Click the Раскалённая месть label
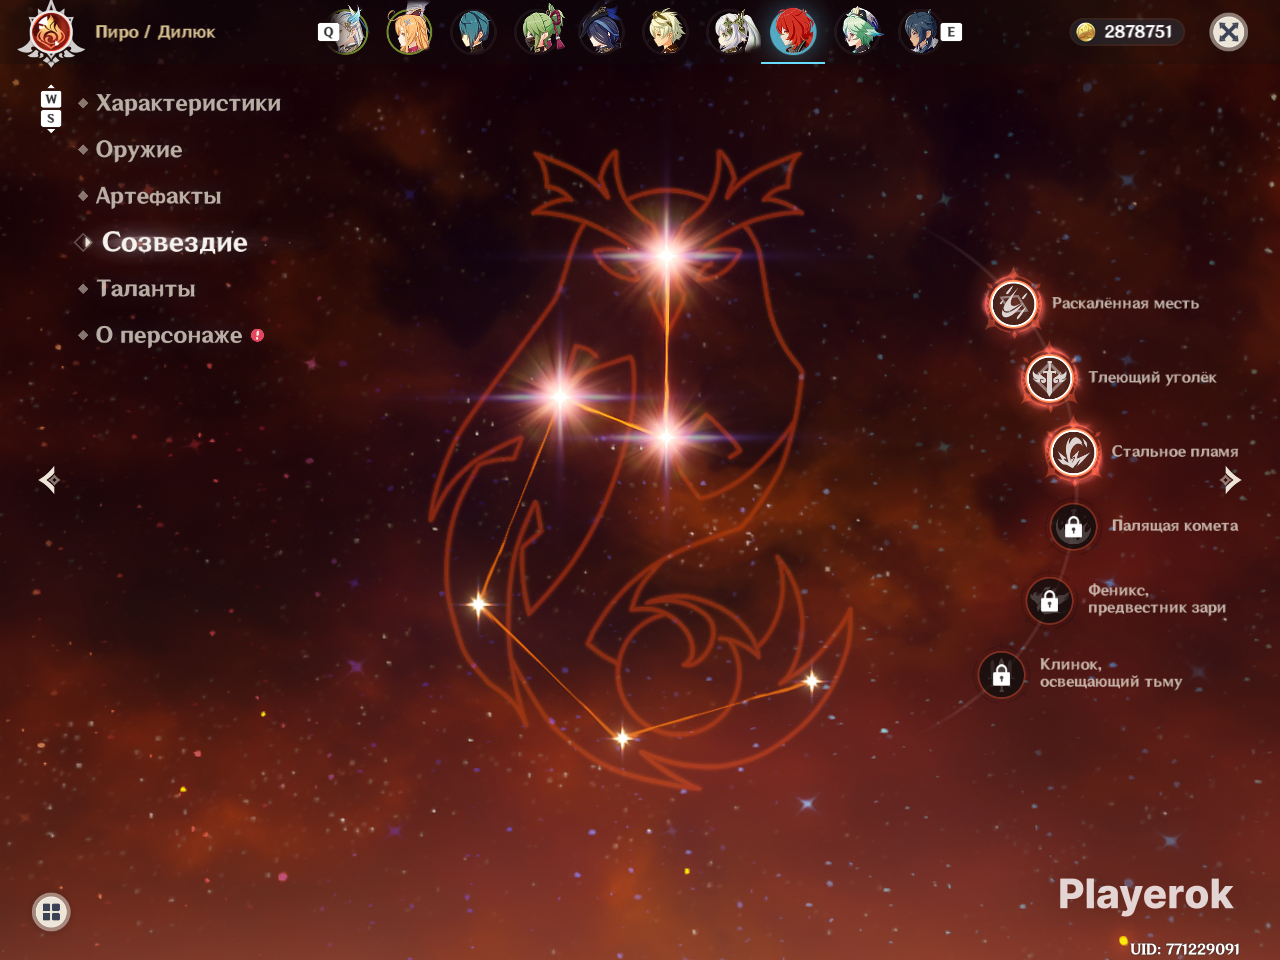Image resolution: width=1280 pixels, height=960 pixels. pyautogui.click(x=1125, y=303)
